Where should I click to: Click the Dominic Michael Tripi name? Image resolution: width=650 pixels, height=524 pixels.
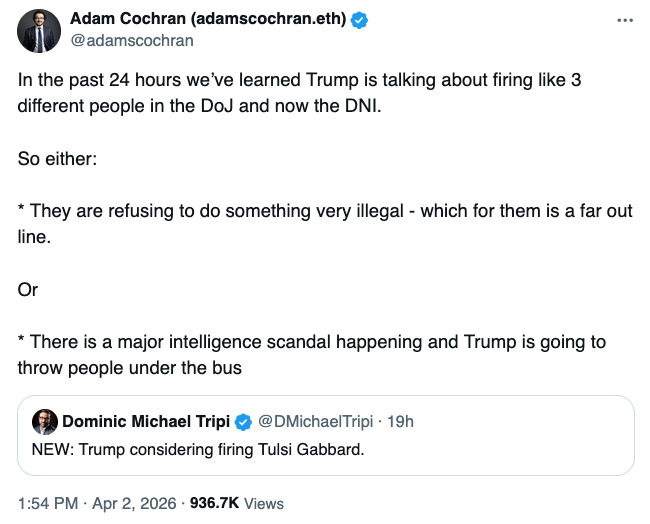click(x=146, y=421)
